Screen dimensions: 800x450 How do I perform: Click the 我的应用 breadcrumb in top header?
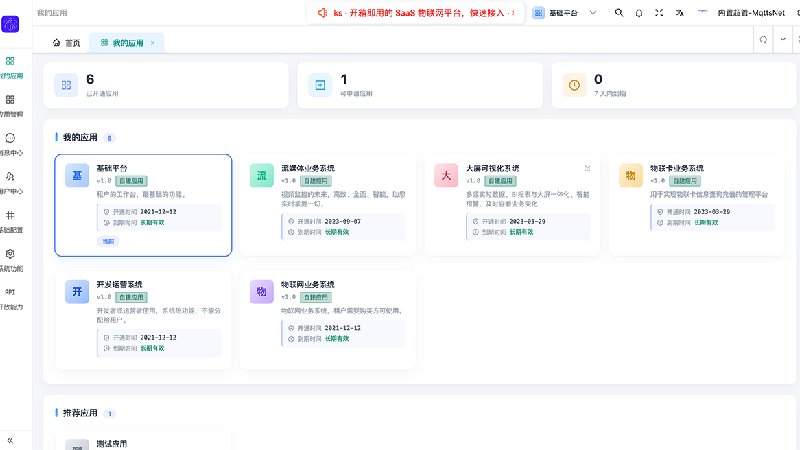pyautogui.click(x=52, y=13)
